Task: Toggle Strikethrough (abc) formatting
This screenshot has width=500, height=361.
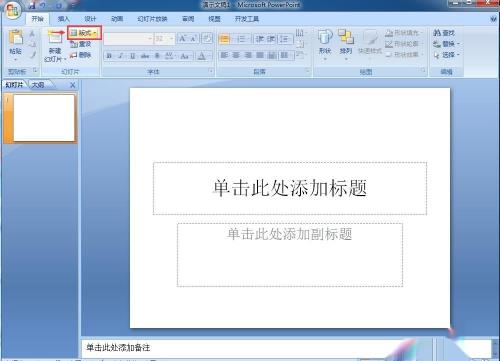Action: tap(145, 56)
